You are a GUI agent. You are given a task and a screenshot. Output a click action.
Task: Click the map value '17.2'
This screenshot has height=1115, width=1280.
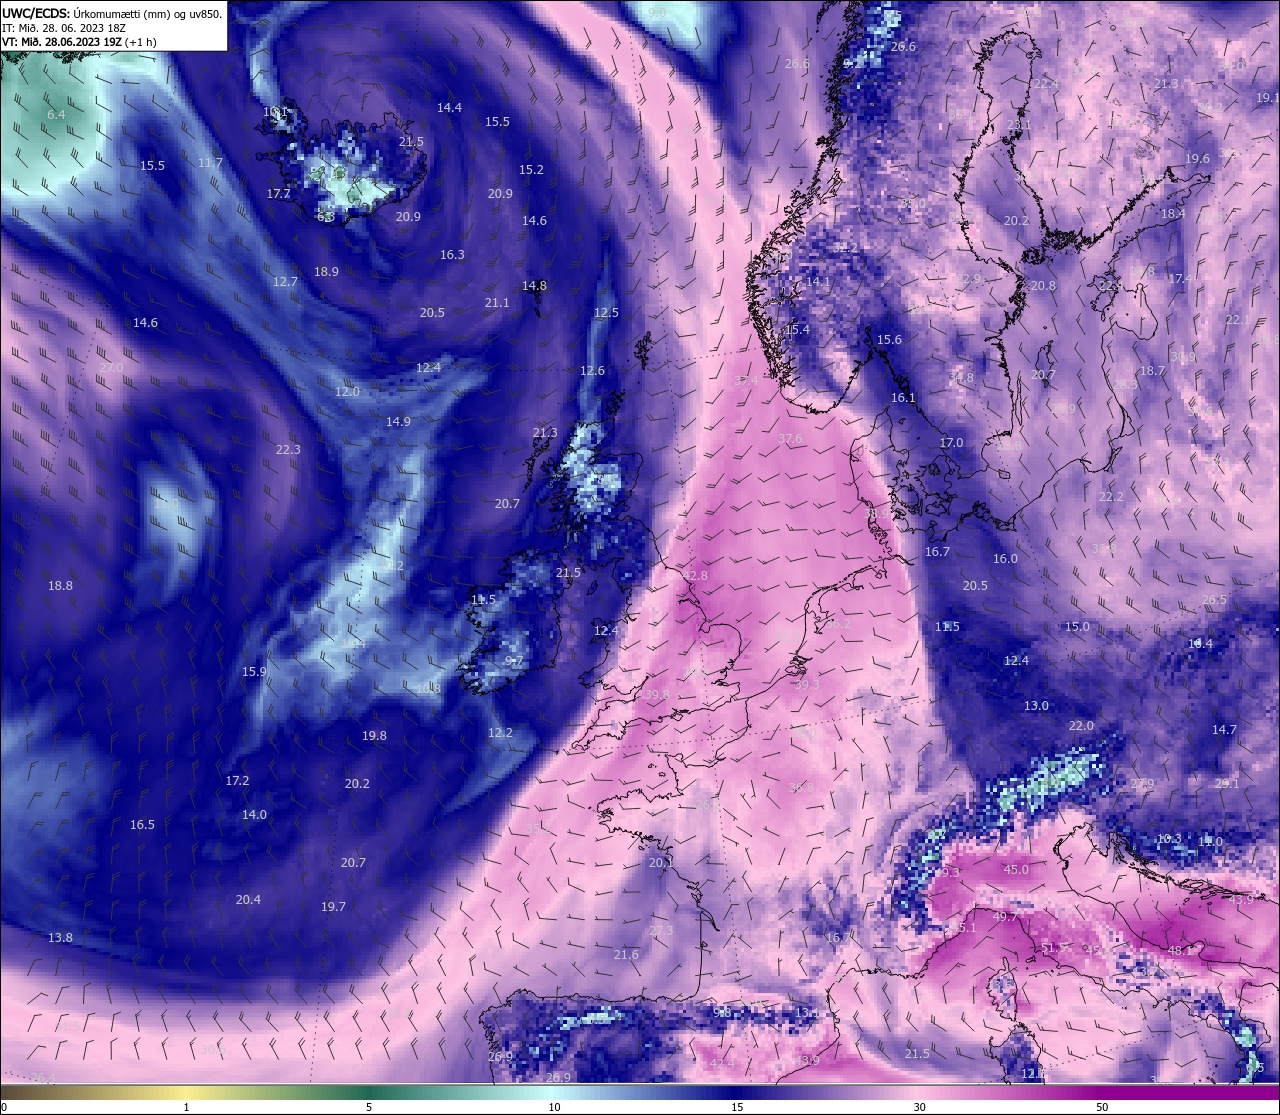(x=237, y=781)
